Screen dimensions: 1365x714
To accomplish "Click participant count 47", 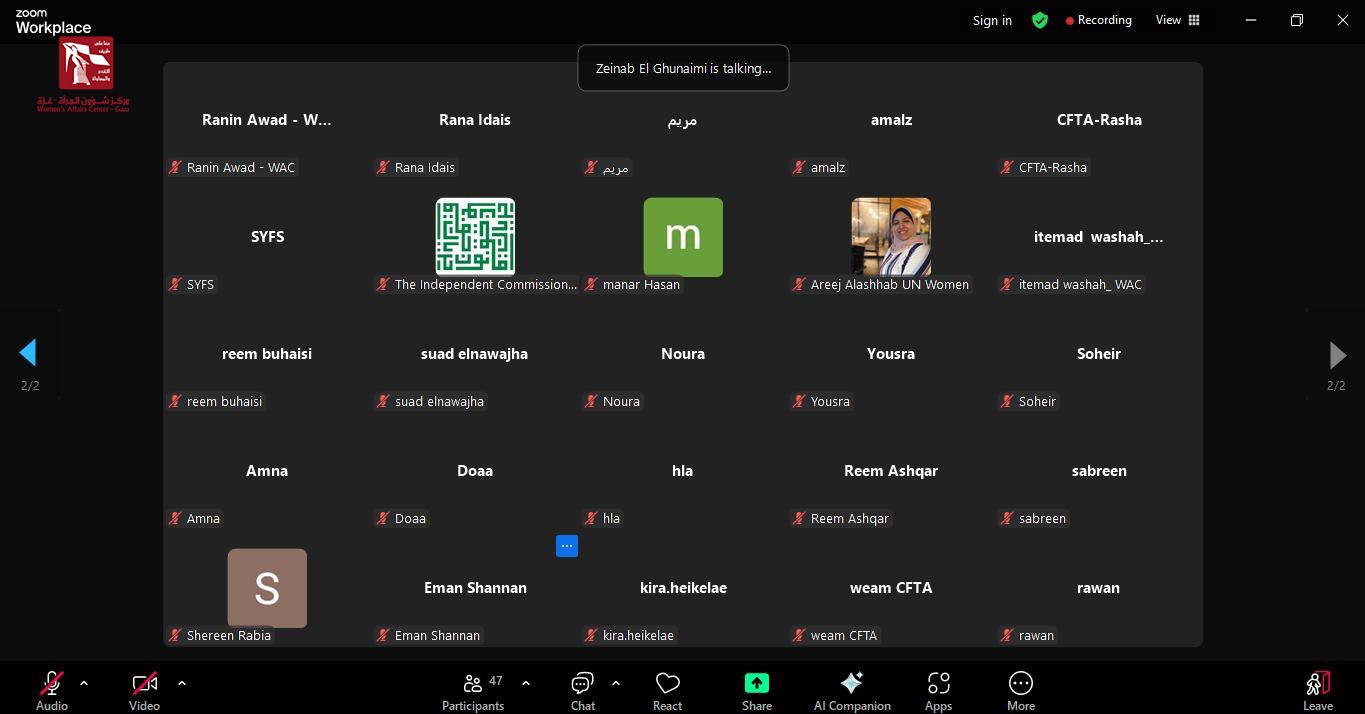I will click(496, 681).
